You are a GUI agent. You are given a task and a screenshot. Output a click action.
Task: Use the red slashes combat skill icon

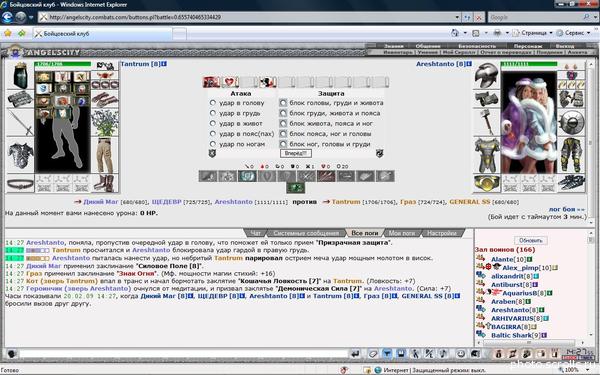326,176
